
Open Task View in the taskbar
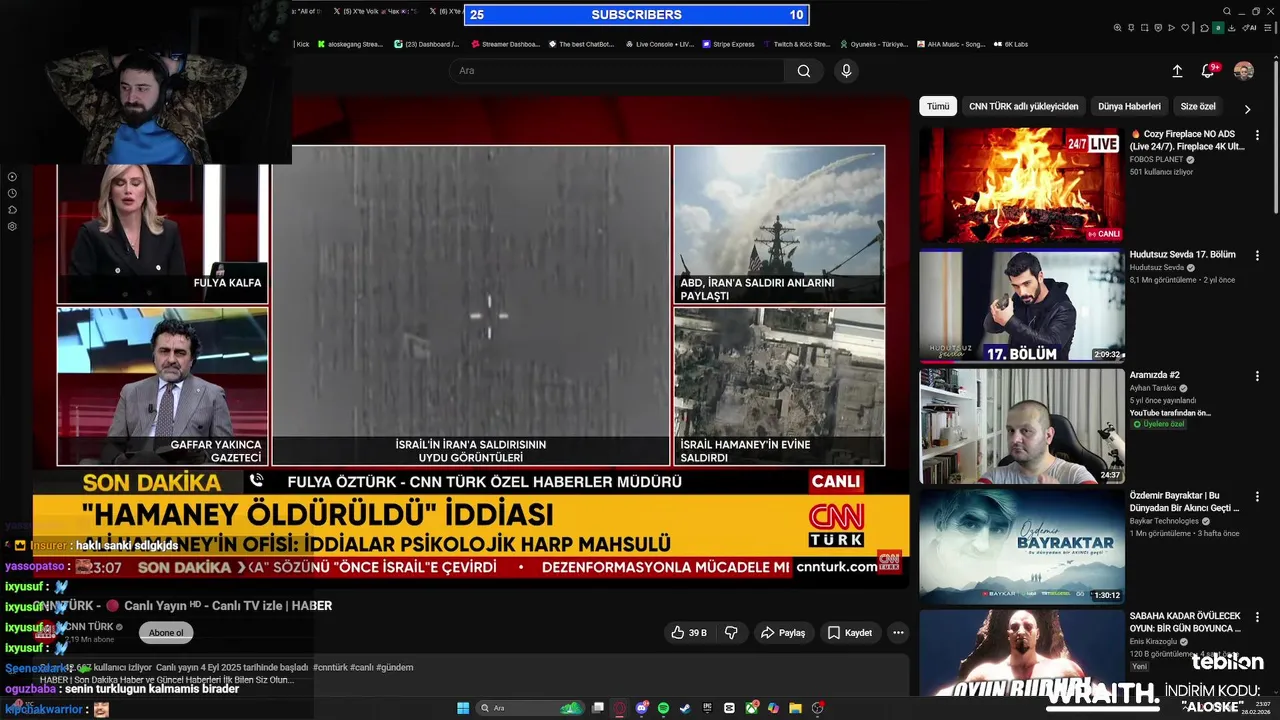(x=598, y=708)
